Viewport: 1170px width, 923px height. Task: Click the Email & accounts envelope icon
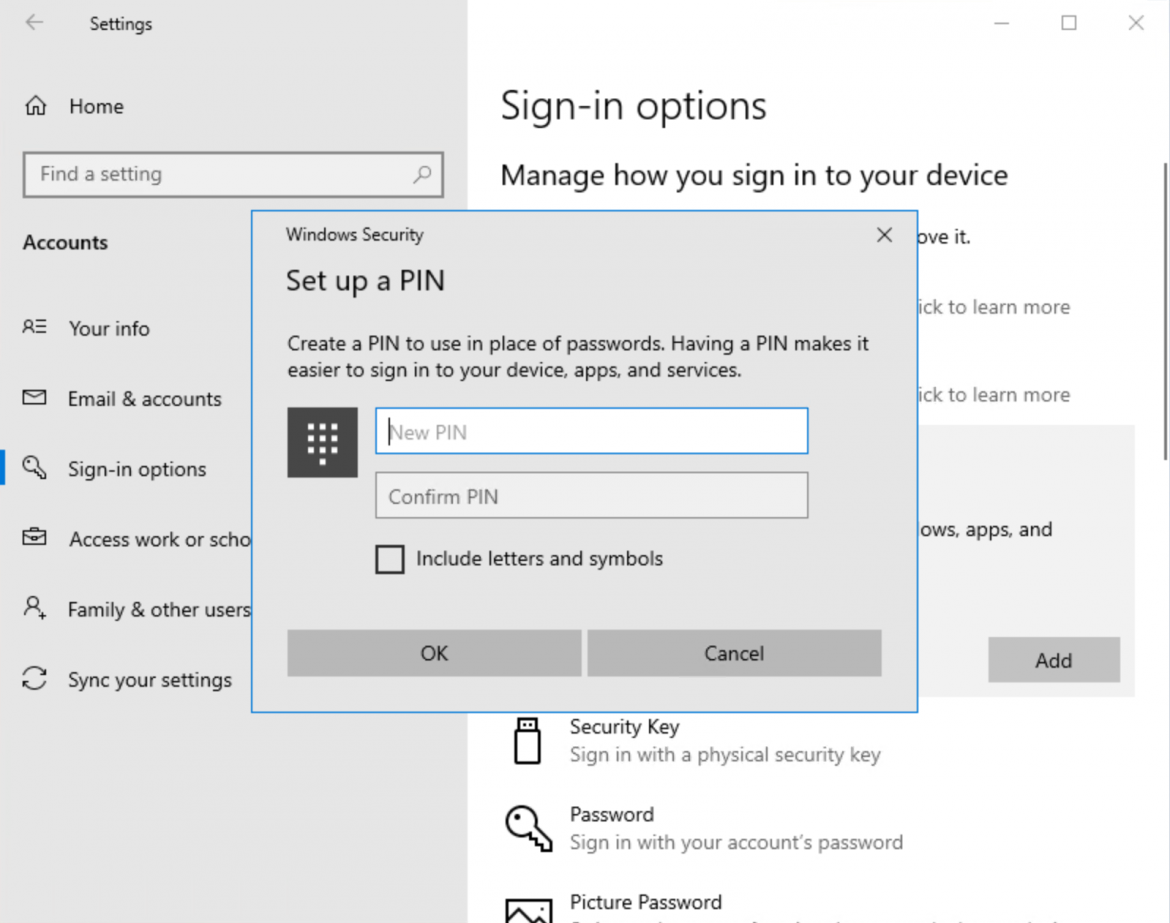(x=33, y=398)
